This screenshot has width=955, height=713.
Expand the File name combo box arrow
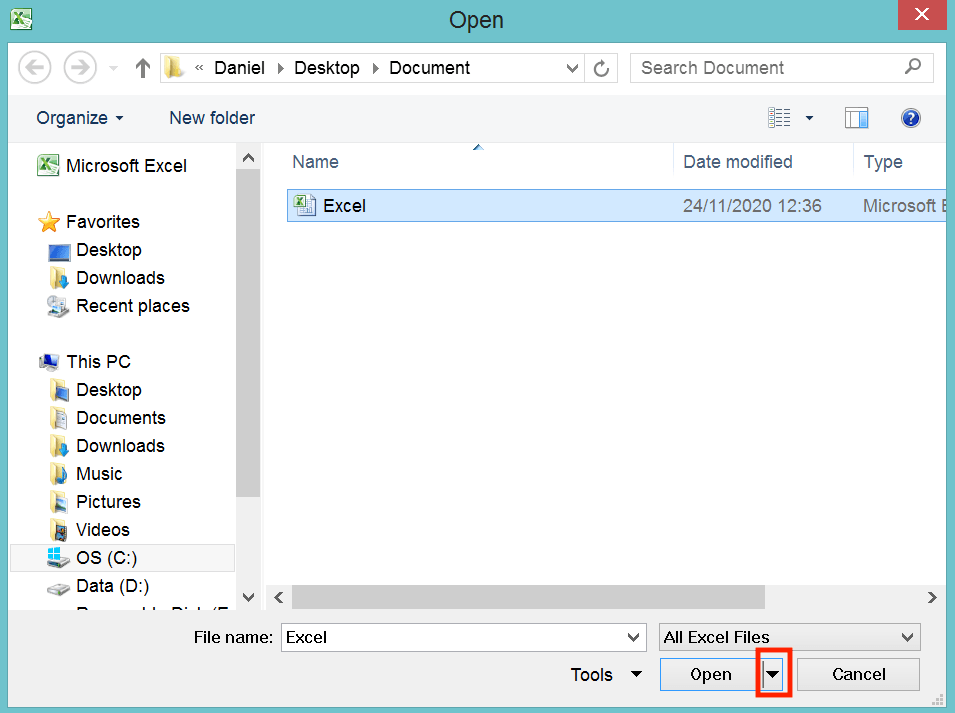[633, 637]
